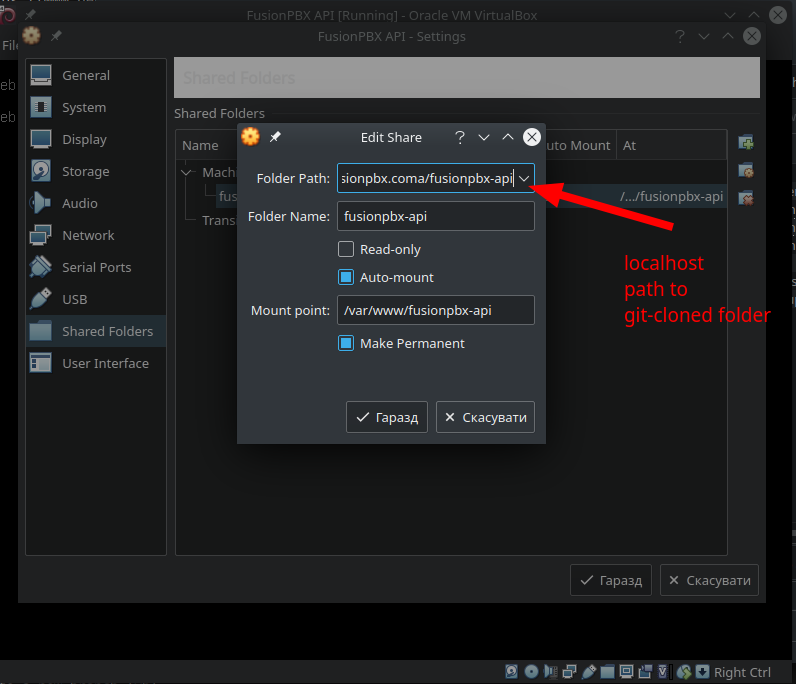Screen dimensions: 796x684
Task: Select the Shared Folders category
Action: [x=95, y=332]
